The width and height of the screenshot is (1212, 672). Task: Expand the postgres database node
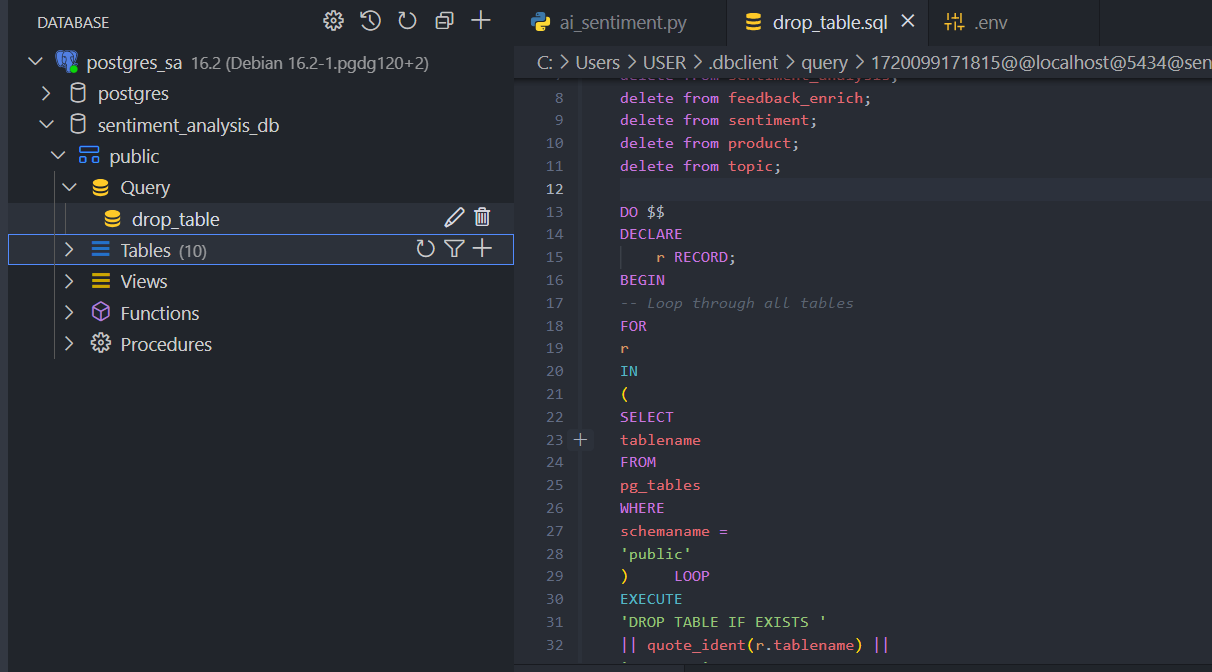pos(46,94)
